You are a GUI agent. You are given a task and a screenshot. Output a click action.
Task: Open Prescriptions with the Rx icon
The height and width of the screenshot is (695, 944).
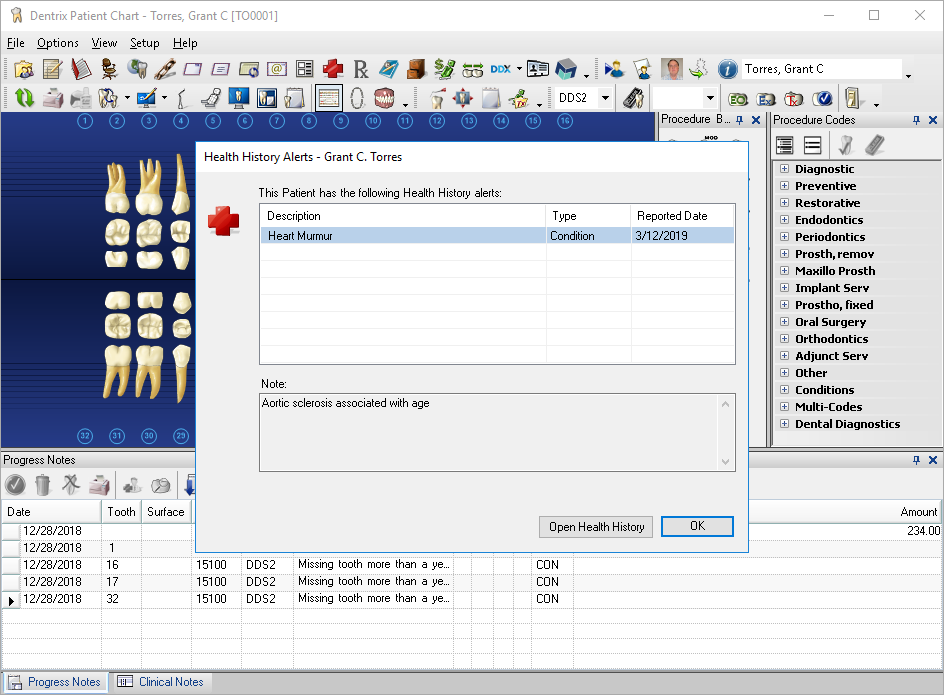360,69
